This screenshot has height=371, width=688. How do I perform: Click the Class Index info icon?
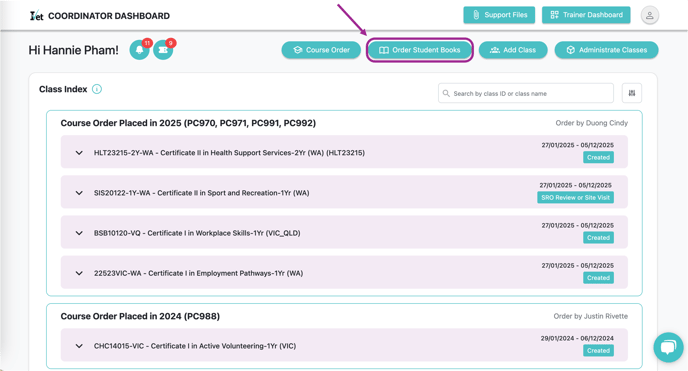[x=97, y=89]
